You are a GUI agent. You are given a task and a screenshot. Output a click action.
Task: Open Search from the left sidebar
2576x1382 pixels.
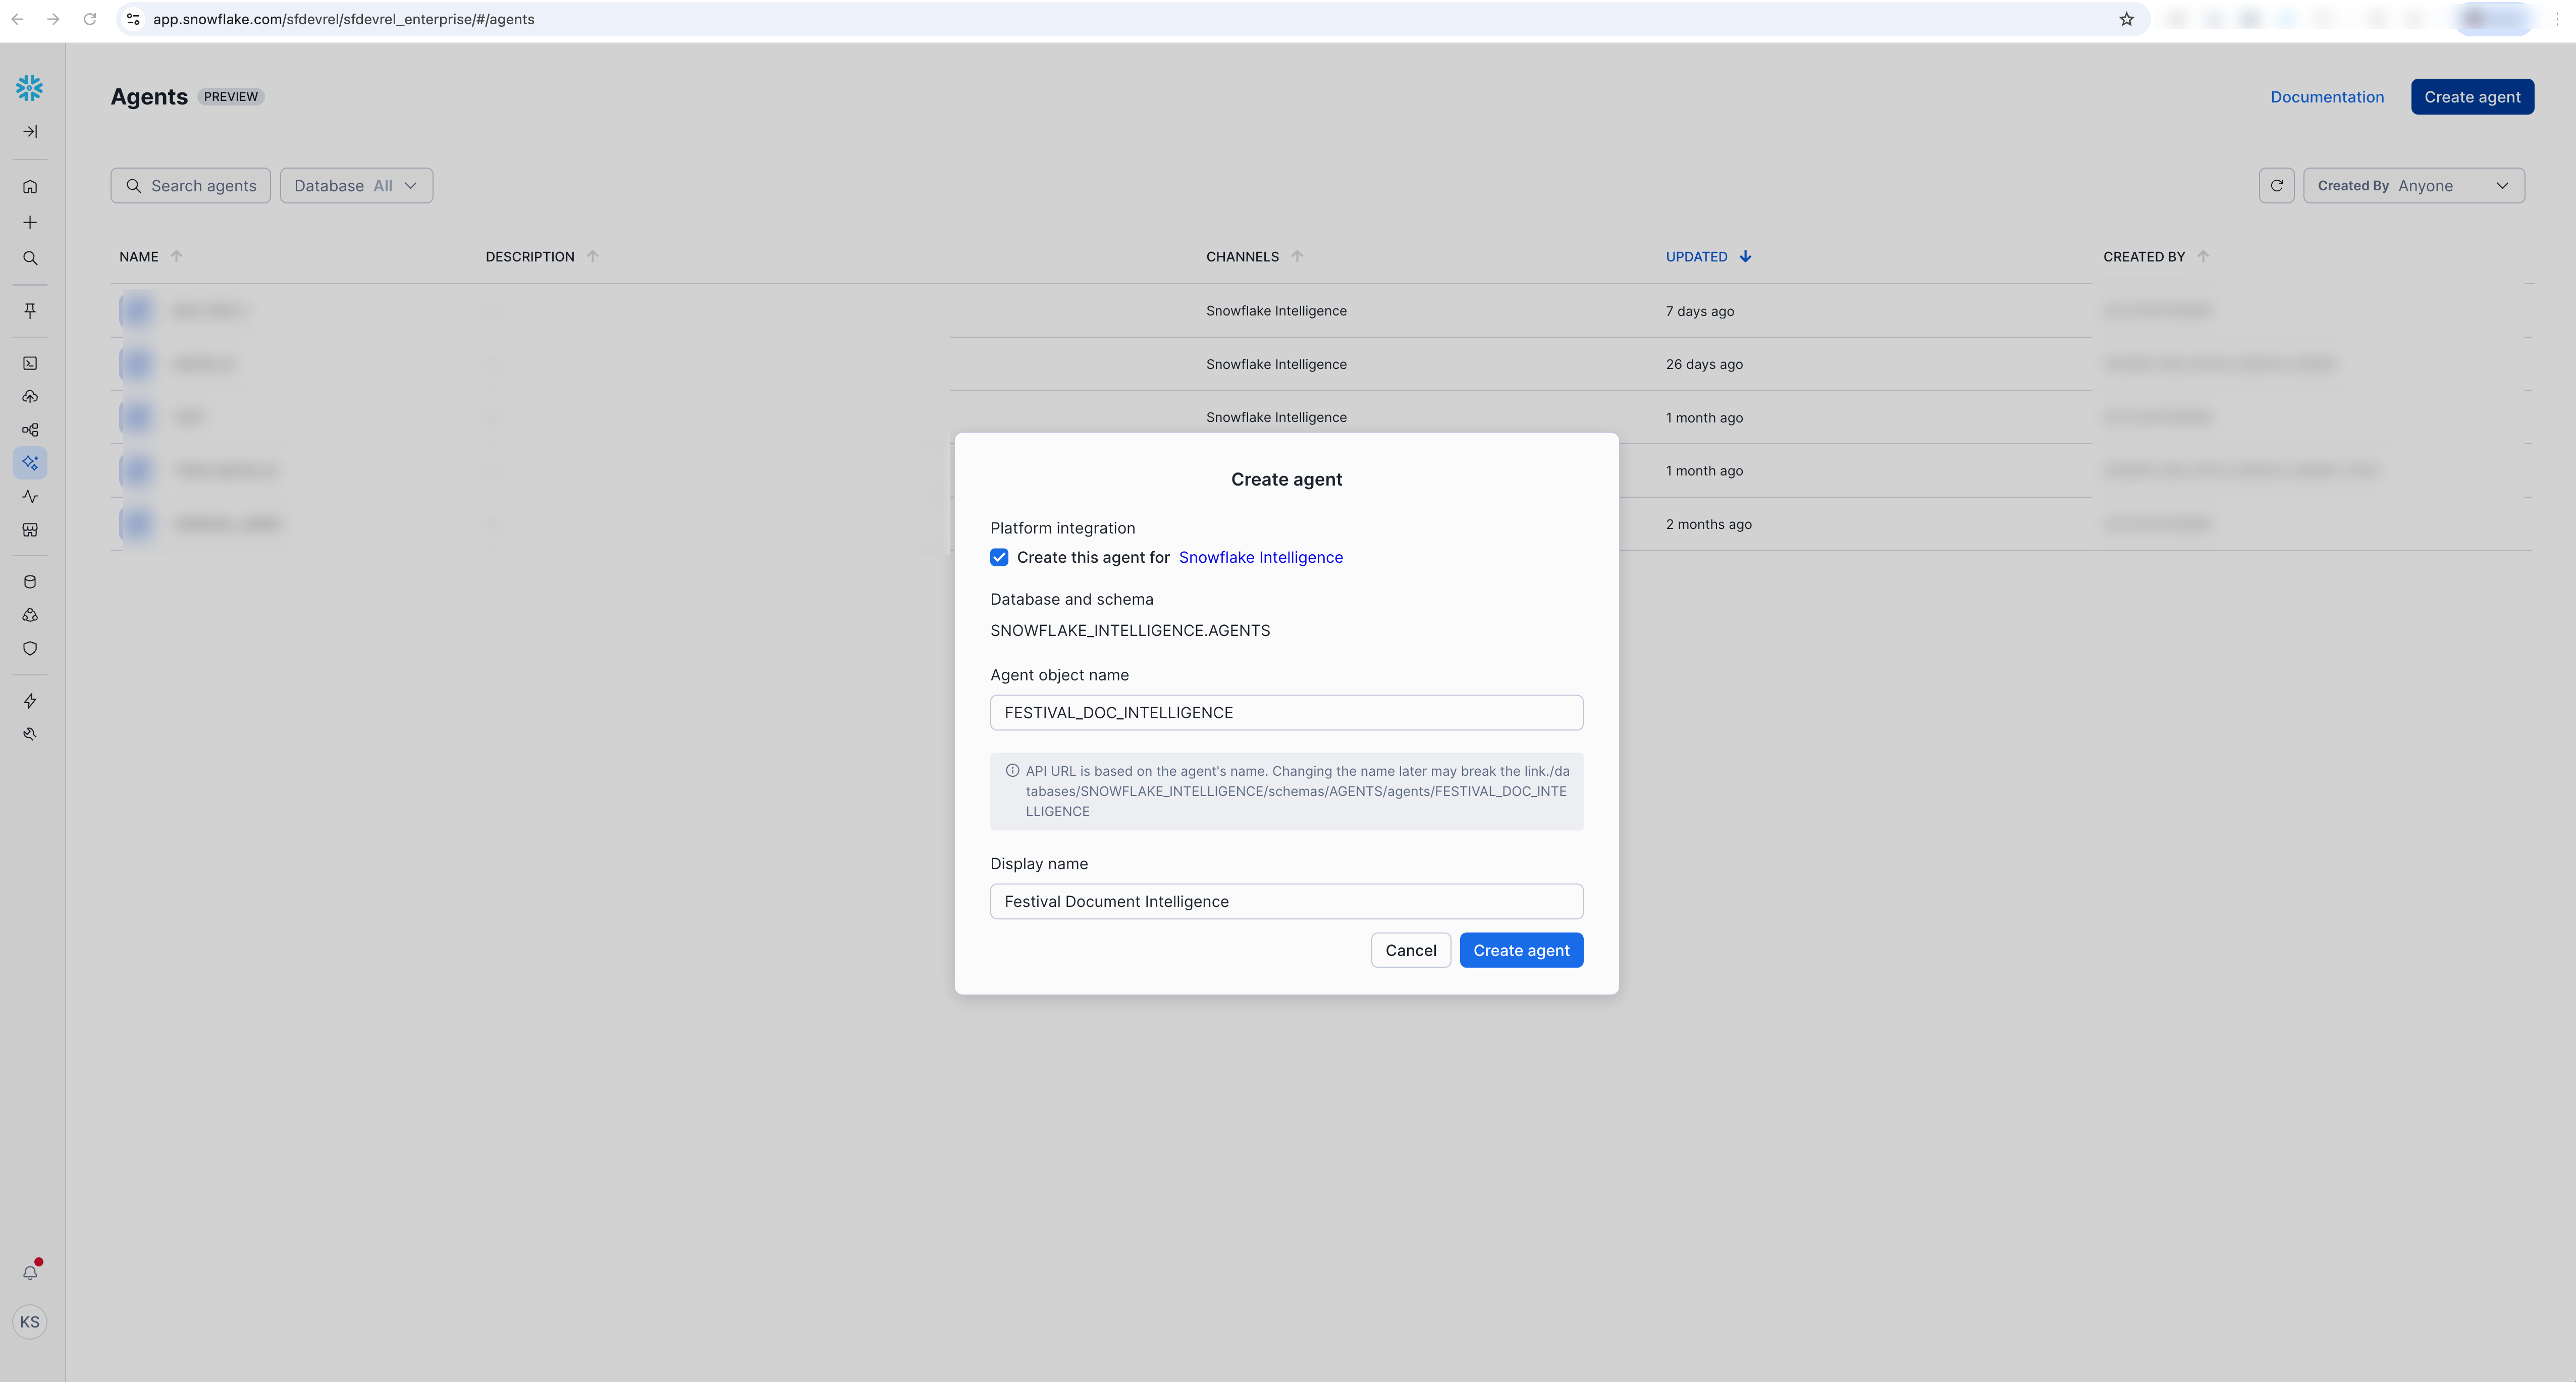(x=29, y=258)
